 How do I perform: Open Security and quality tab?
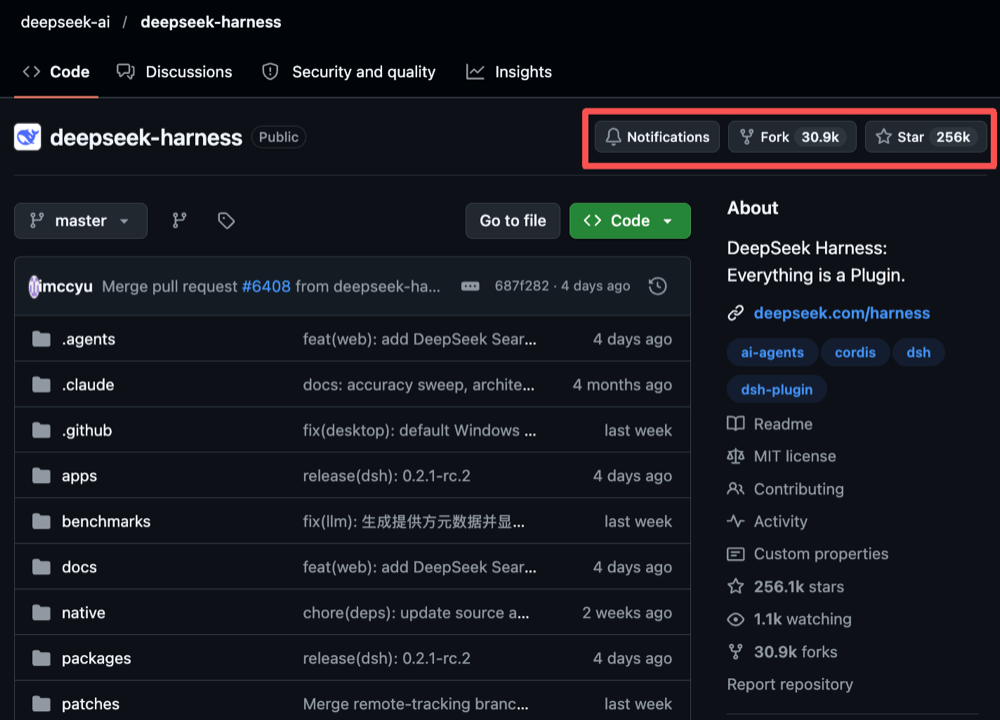coord(349,72)
